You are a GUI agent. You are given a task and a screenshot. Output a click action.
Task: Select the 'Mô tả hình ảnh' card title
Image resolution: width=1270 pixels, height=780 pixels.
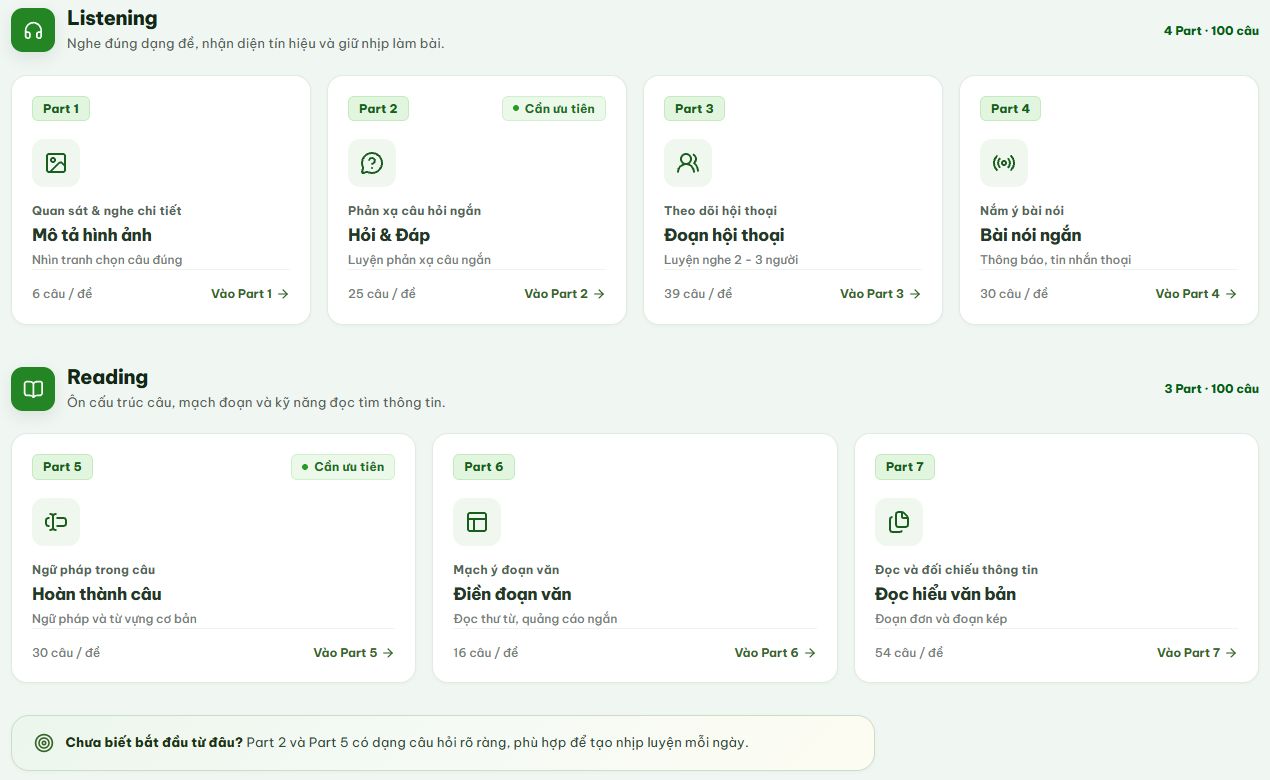pyautogui.click(x=92, y=235)
